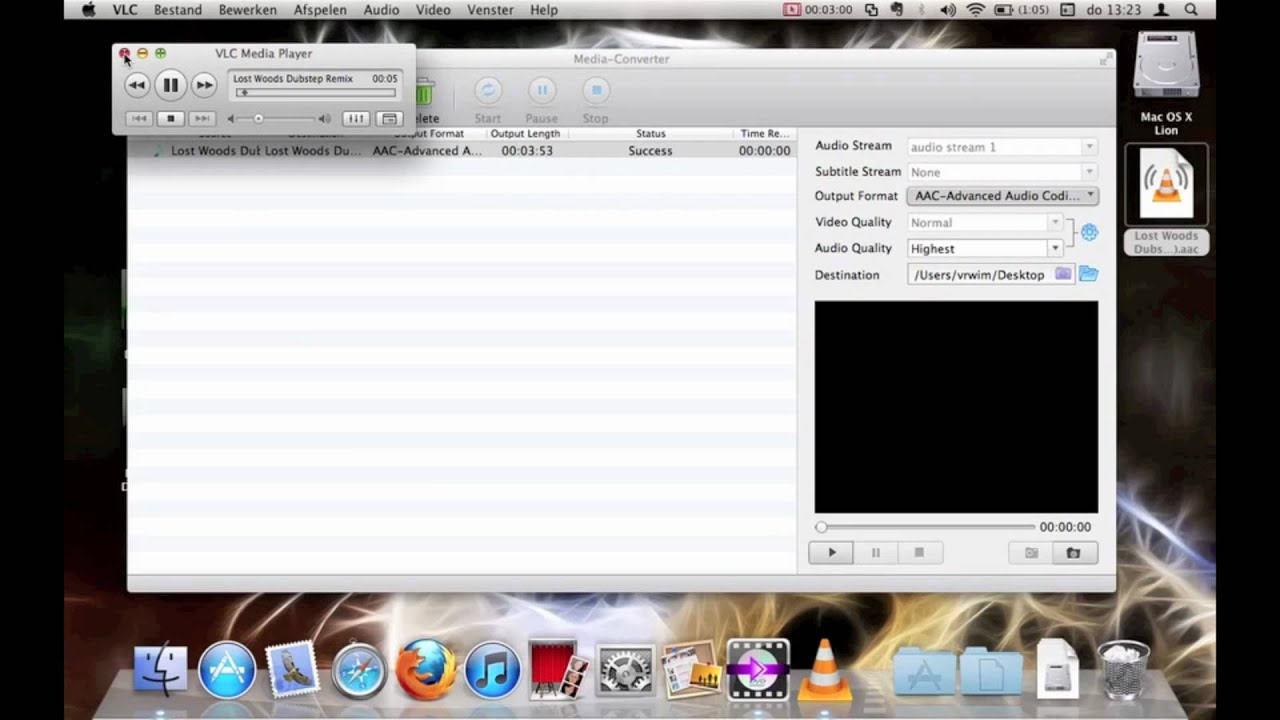Click the Start conversion button
Viewport: 1280px width, 720px height.
pos(488,100)
